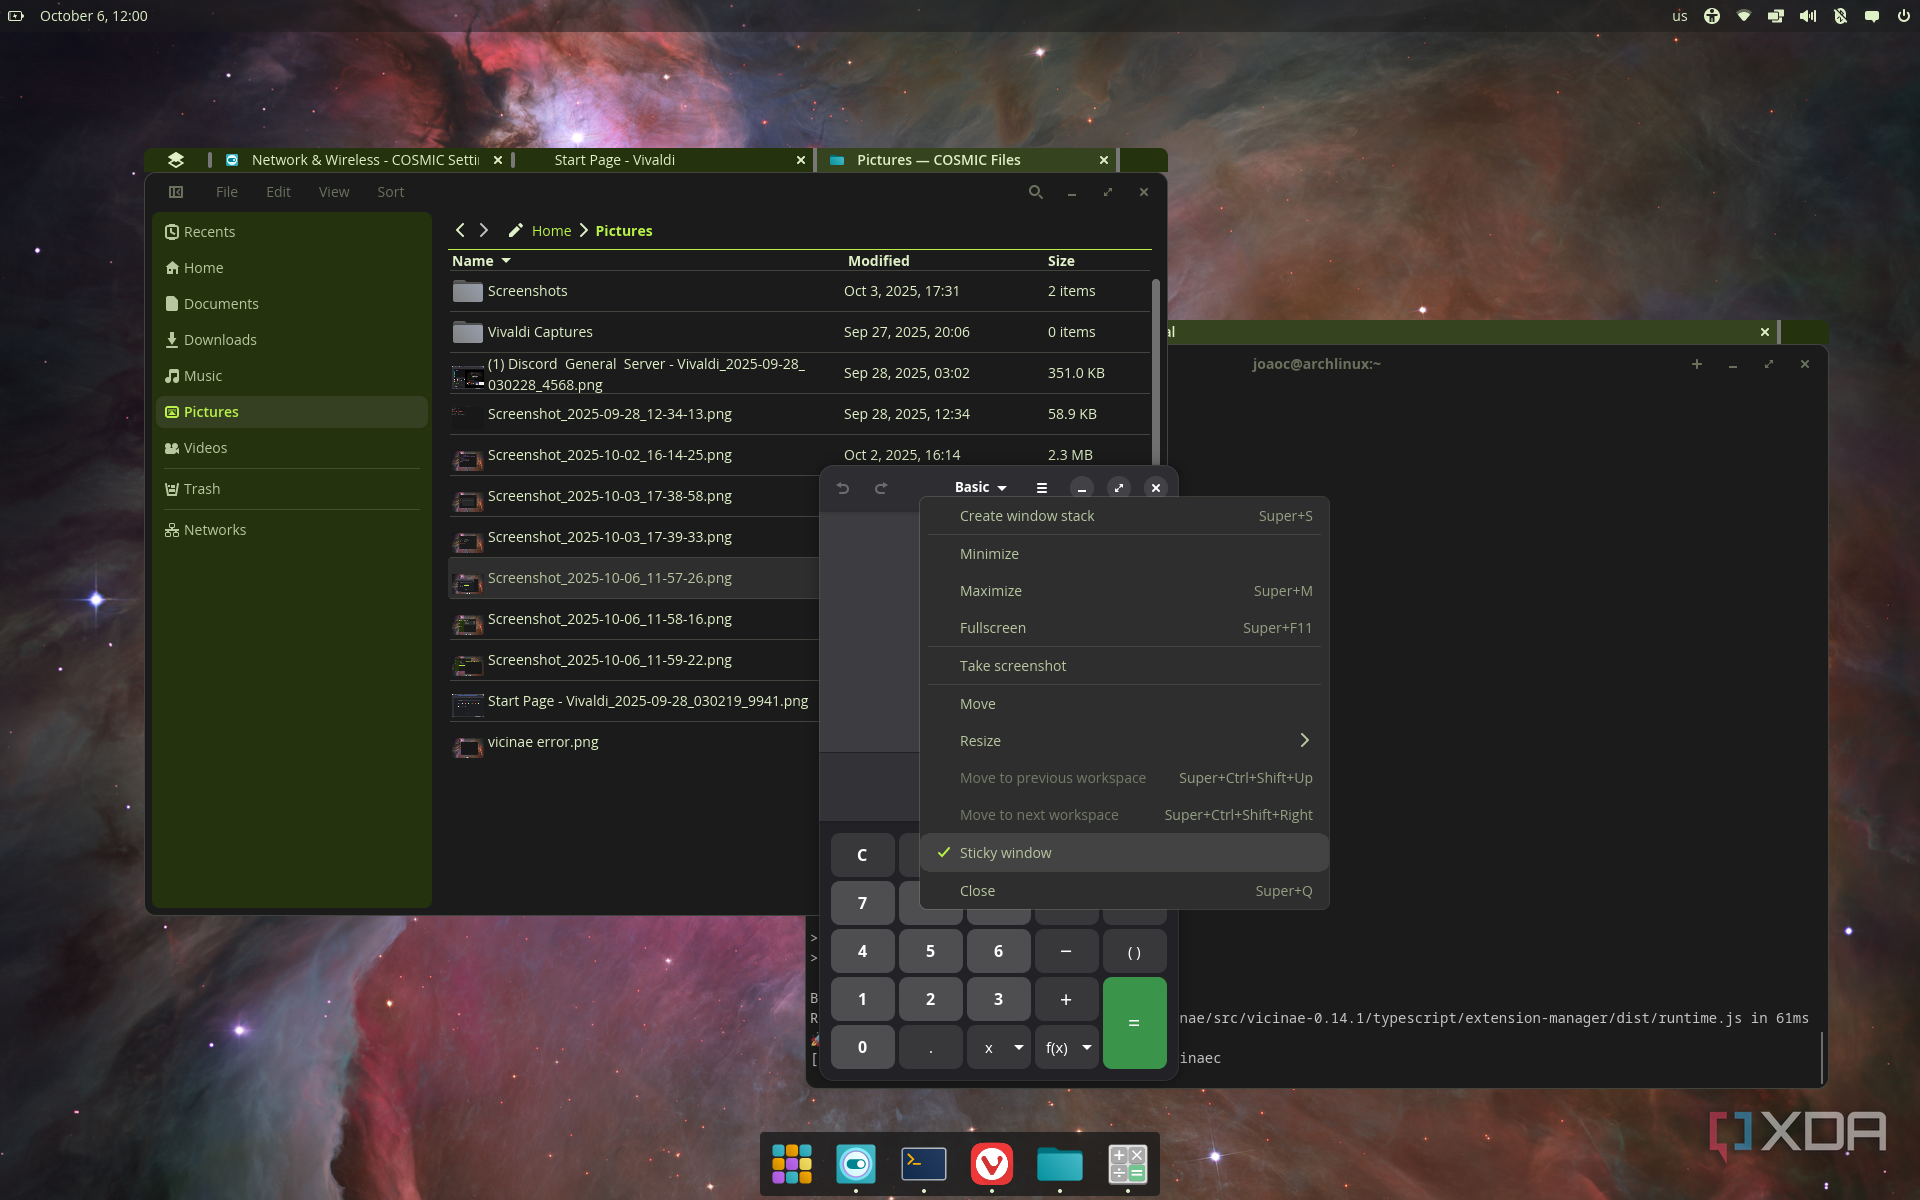Redo in the Calculator header
Image resolution: width=1920 pixels, height=1200 pixels.
point(881,488)
